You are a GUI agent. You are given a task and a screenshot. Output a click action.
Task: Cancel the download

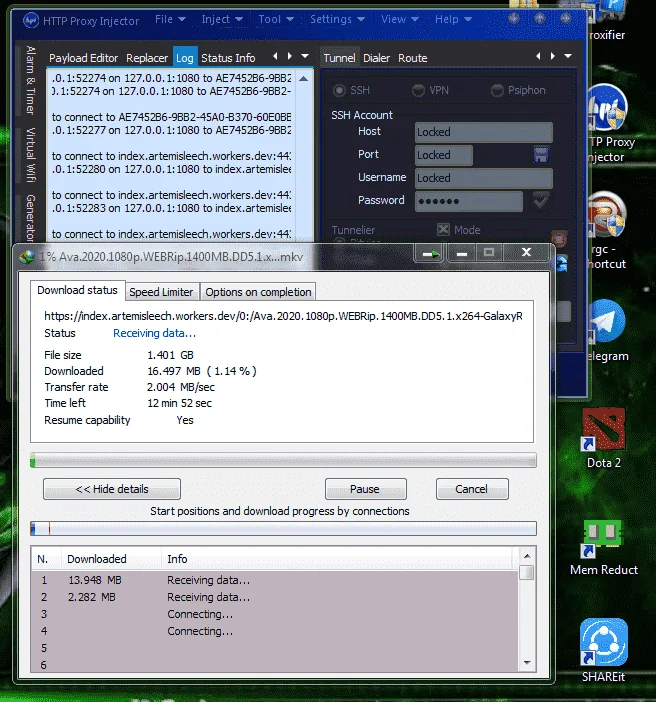[472, 489]
